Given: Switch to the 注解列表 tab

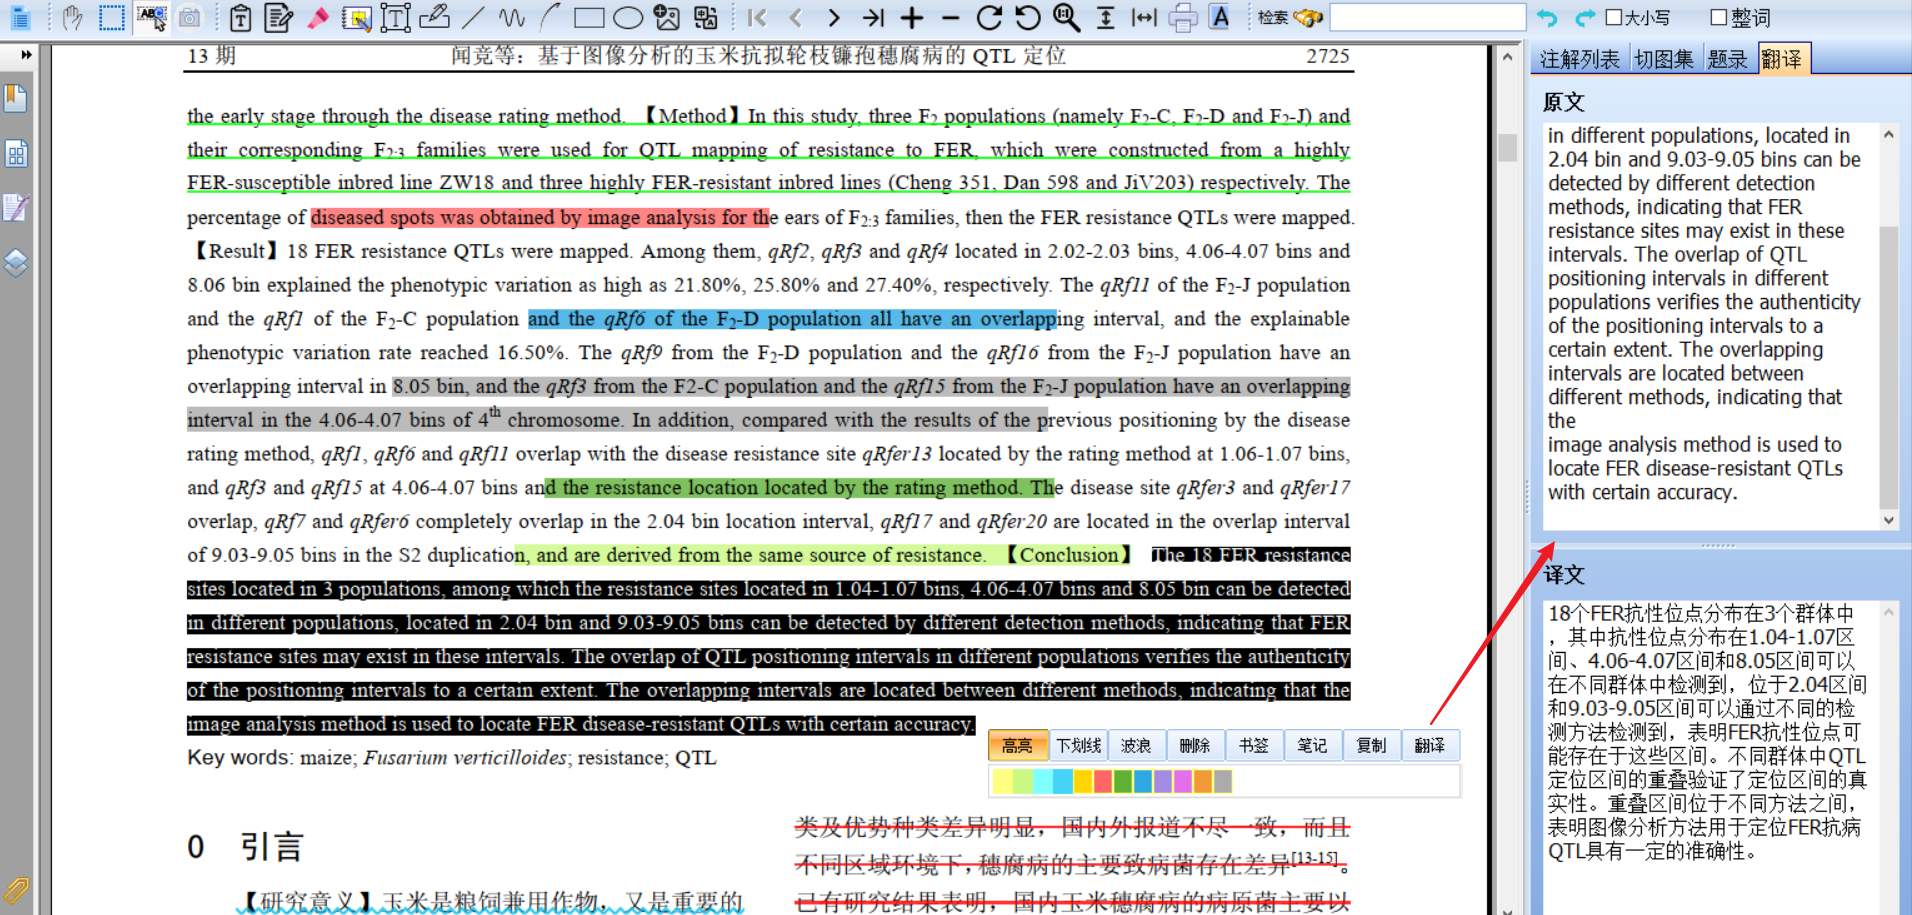Looking at the screenshot, I should point(1580,59).
